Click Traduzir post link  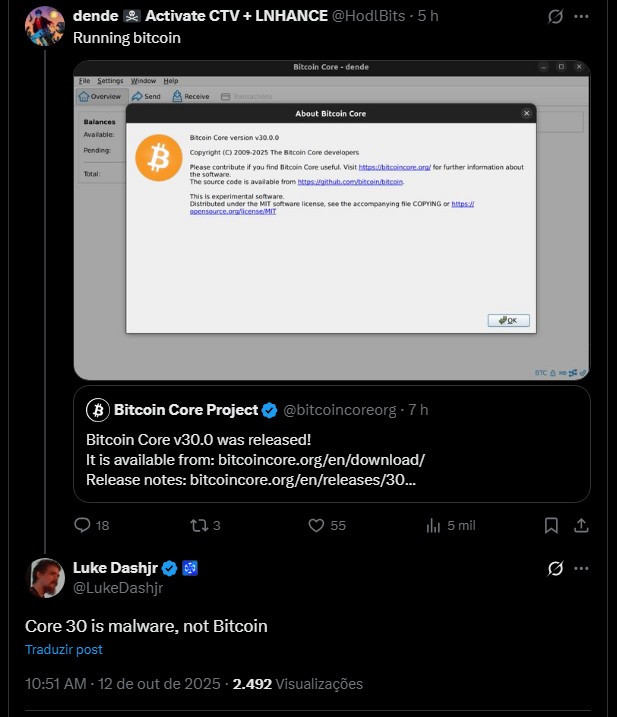[64, 649]
